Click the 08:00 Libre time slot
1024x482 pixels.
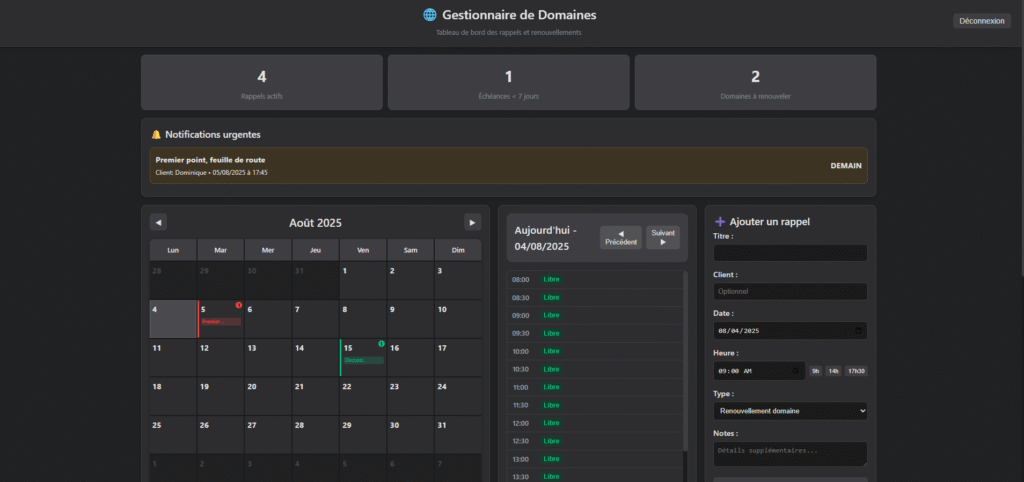tap(595, 280)
